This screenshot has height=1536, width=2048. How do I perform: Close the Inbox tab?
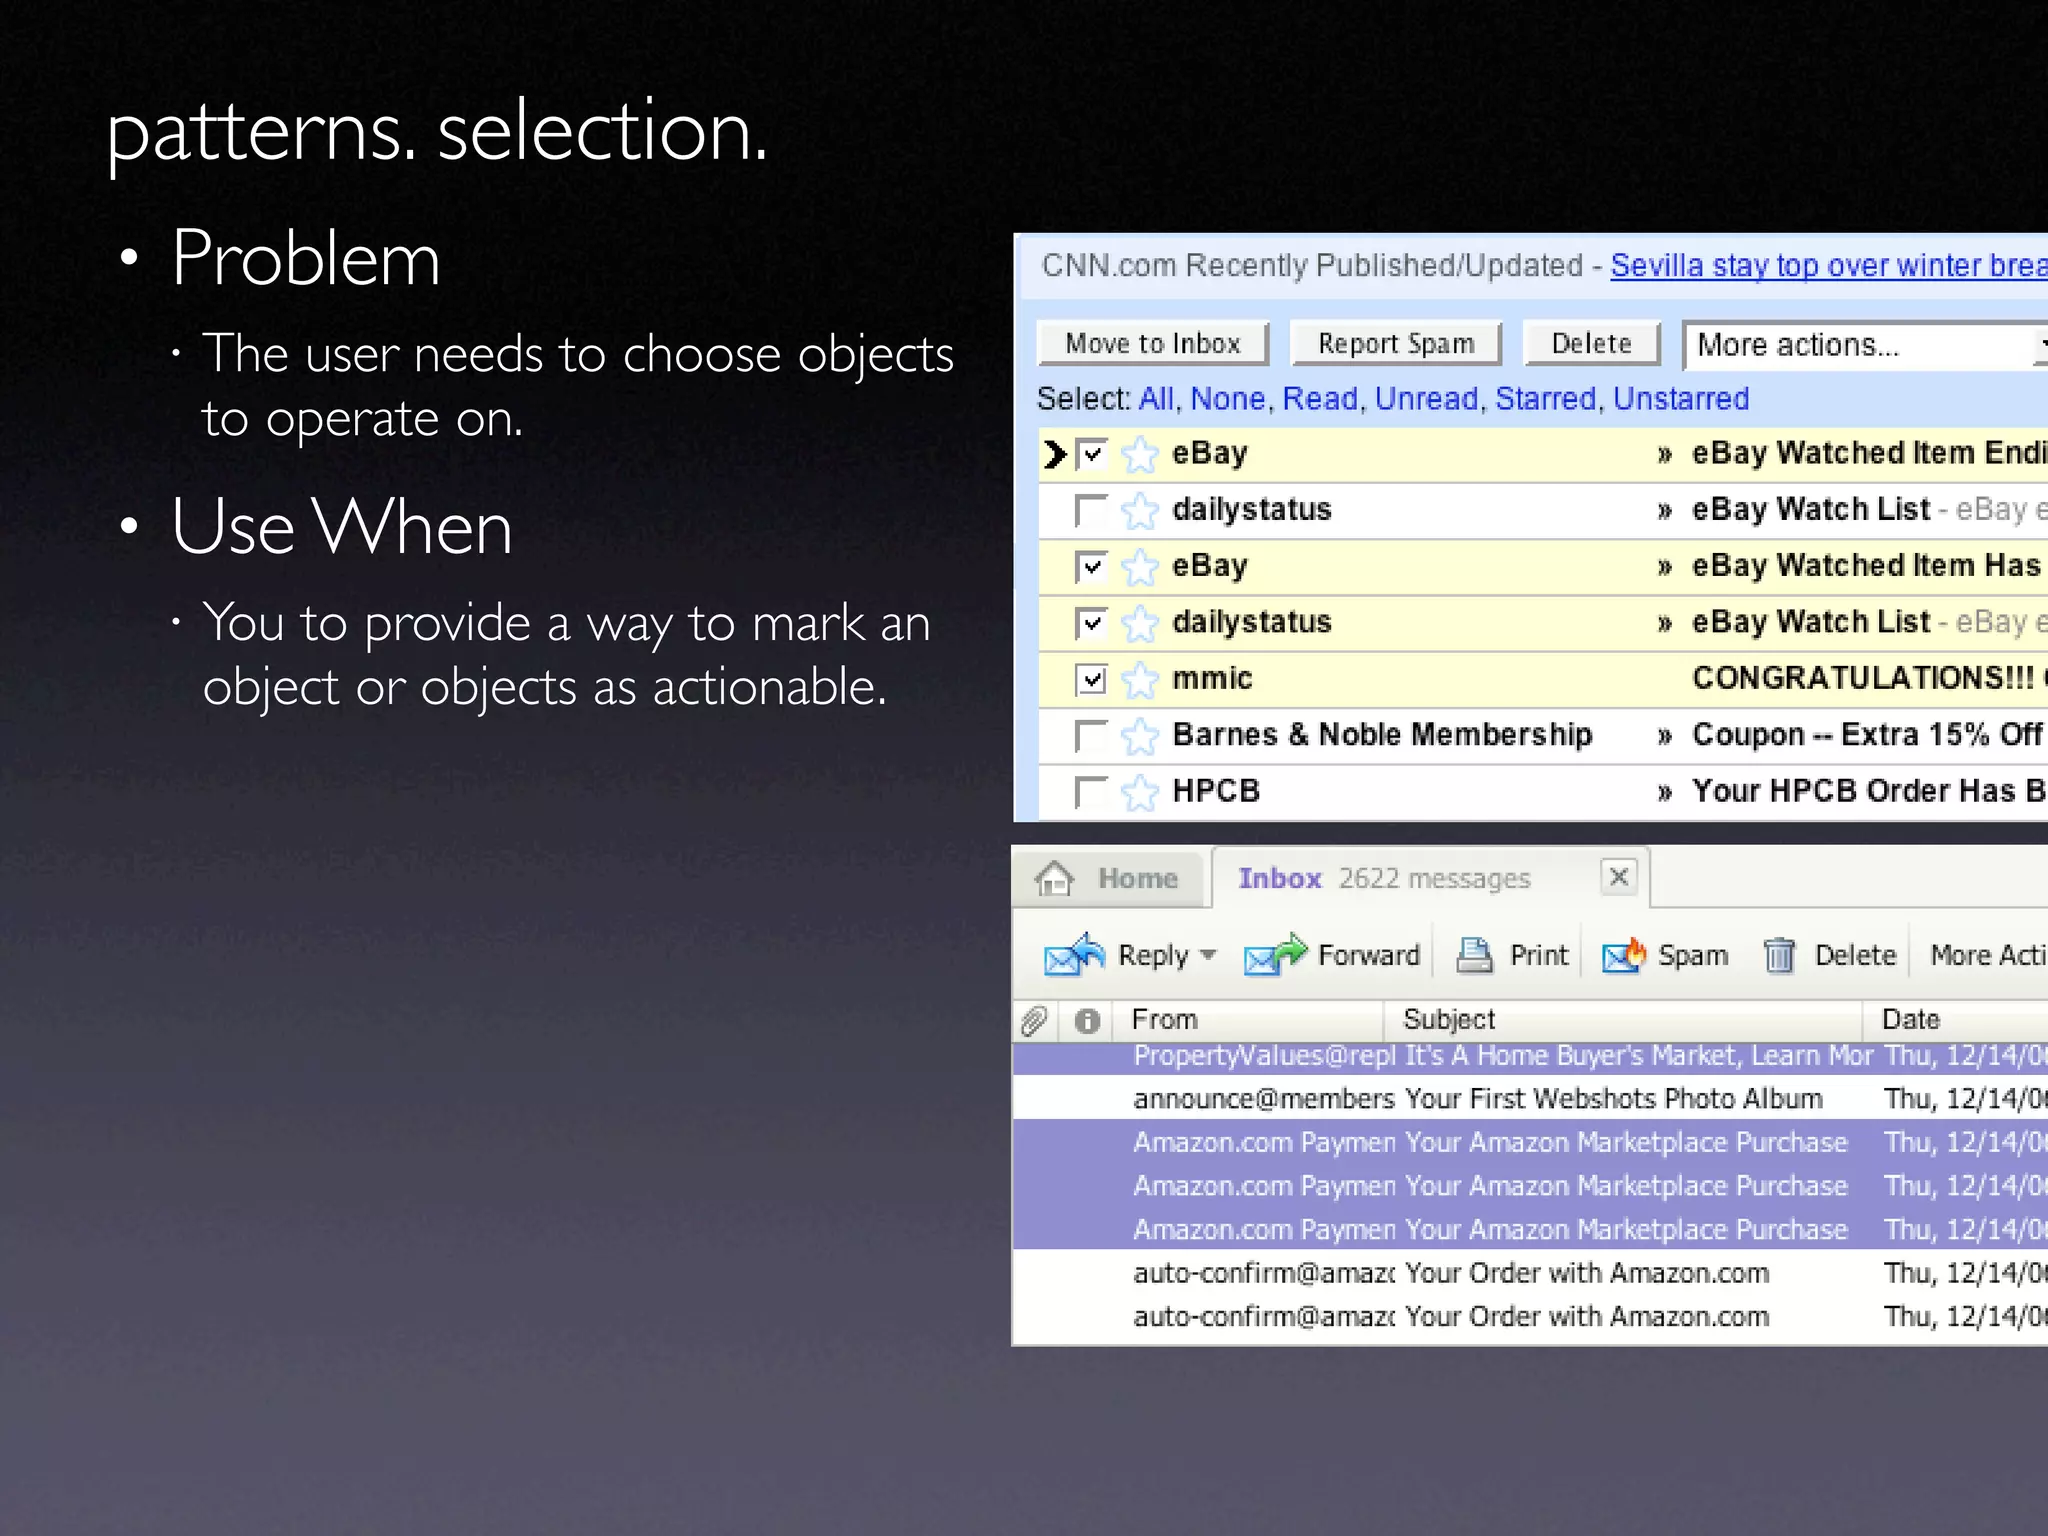click(x=1619, y=877)
